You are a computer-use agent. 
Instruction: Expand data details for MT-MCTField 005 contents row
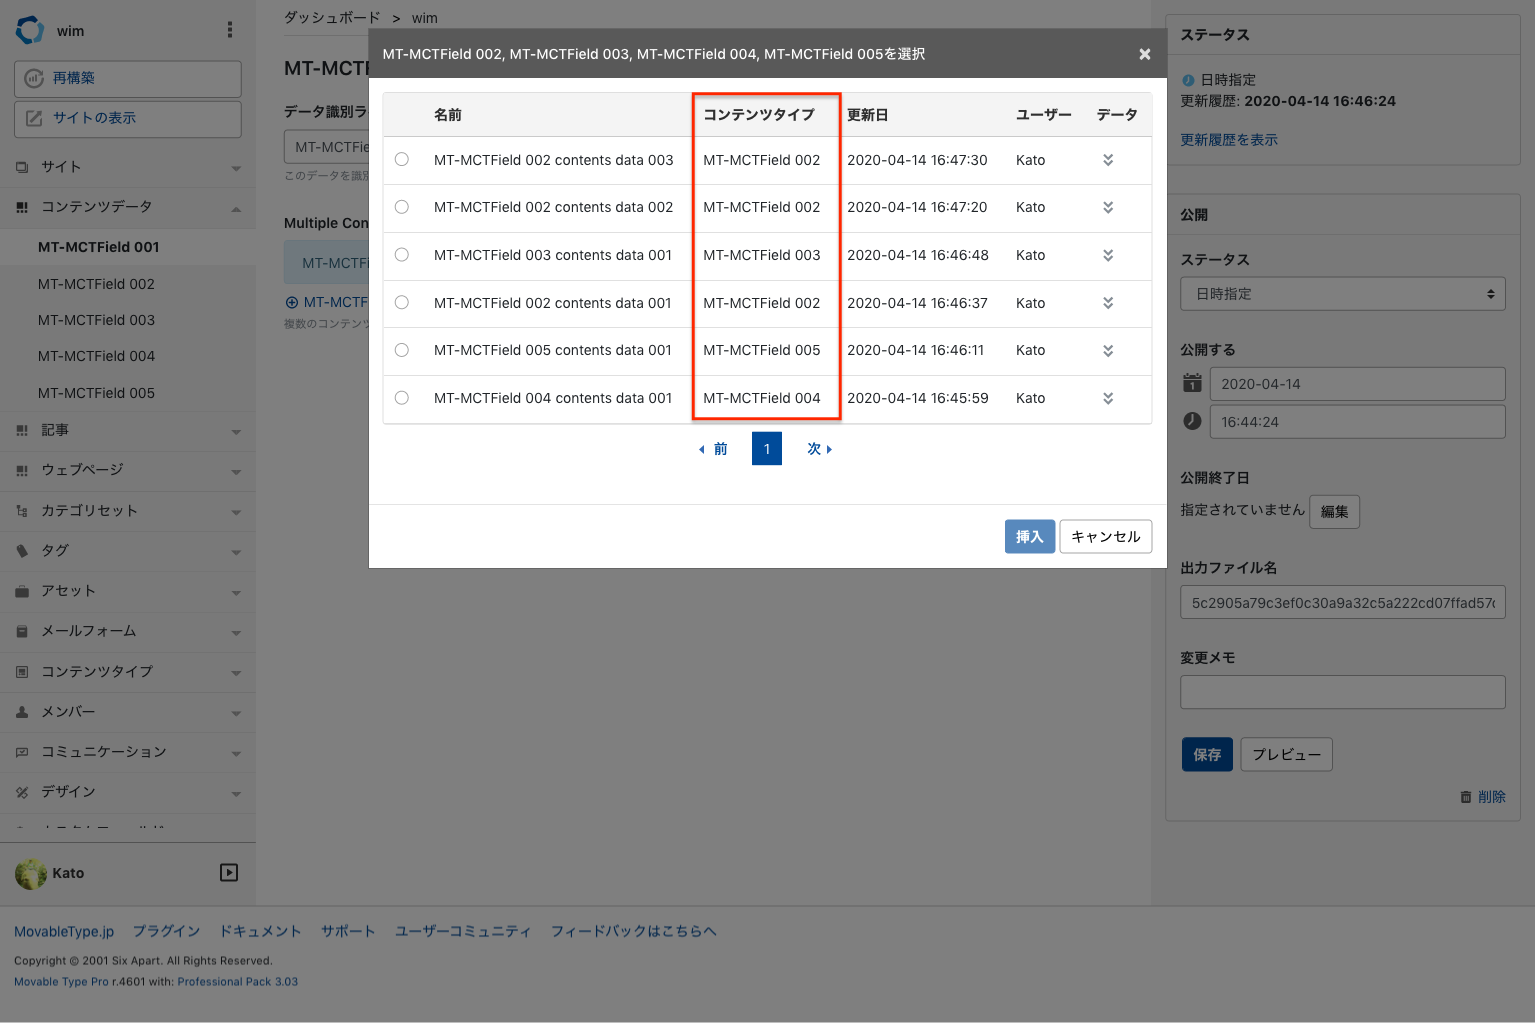pos(1108,351)
